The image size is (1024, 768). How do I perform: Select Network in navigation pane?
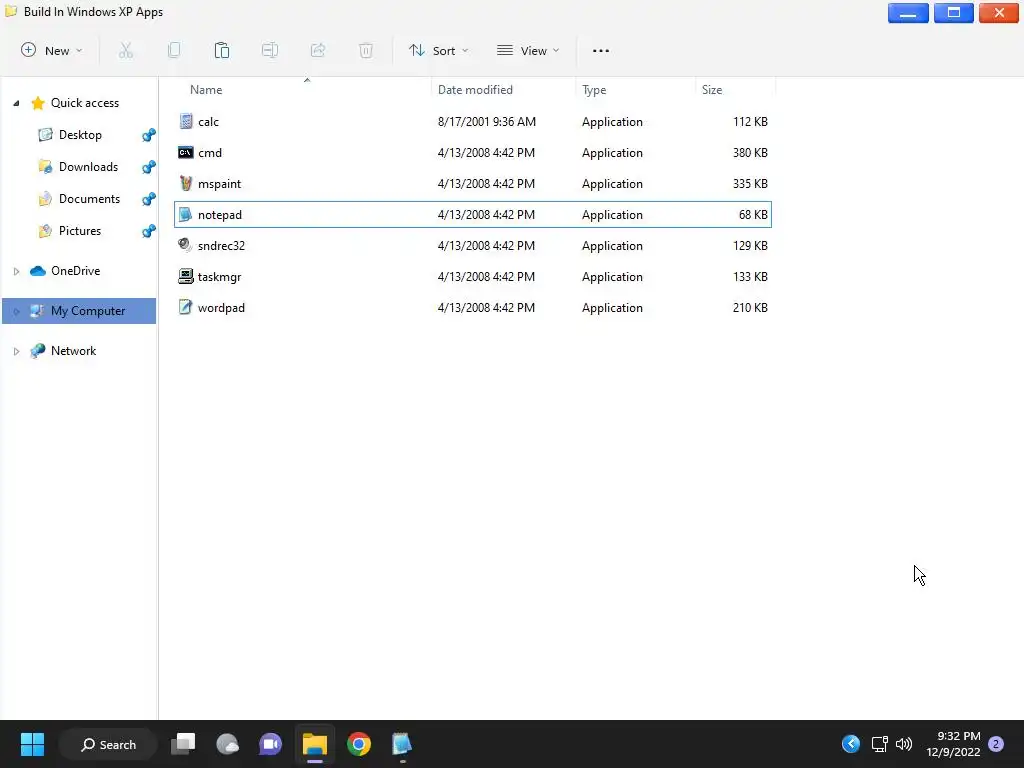(x=73, y=351)
